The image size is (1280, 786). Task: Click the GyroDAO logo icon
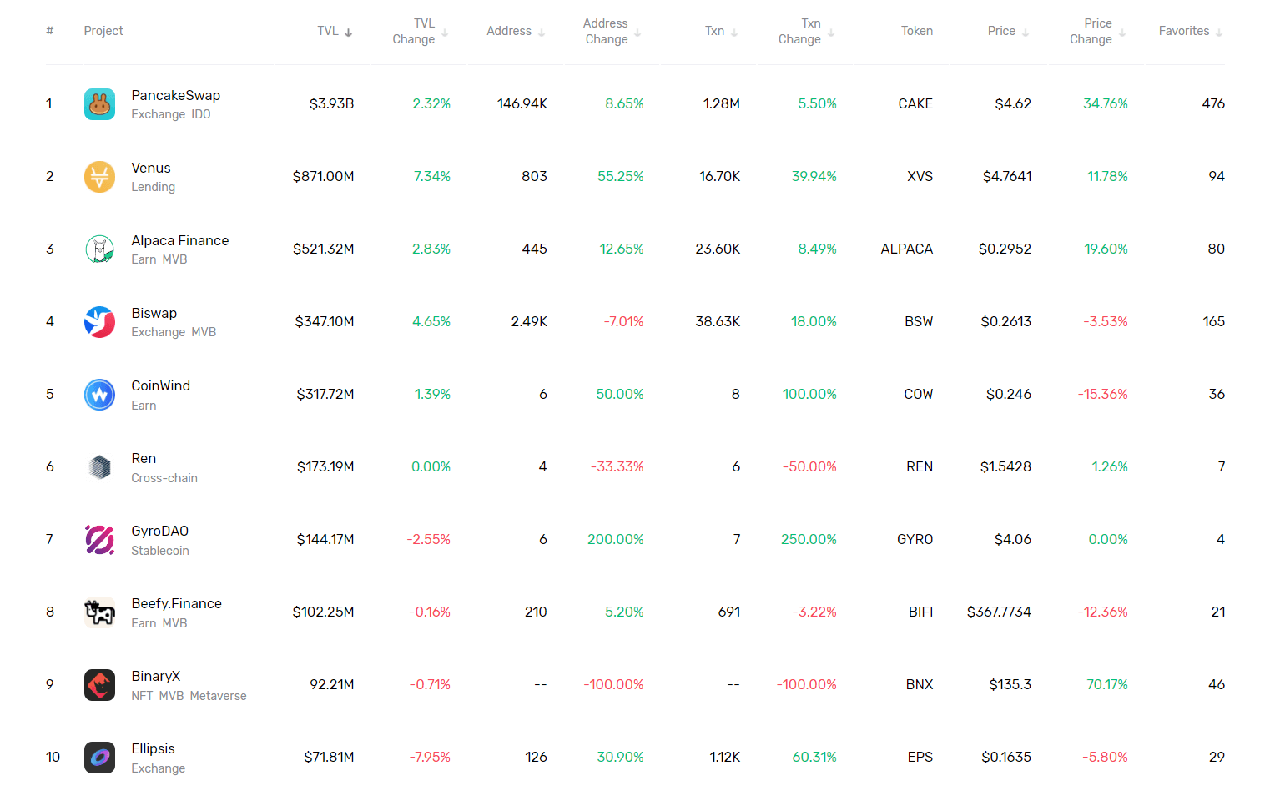(x=99, y=540)
